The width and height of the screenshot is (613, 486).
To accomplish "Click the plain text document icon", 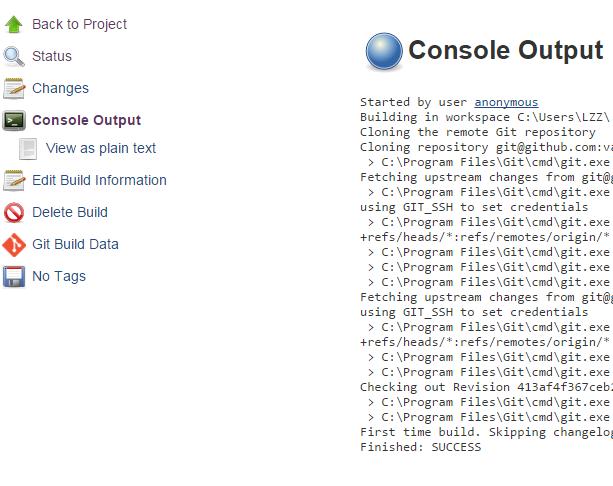I will 28,148.
